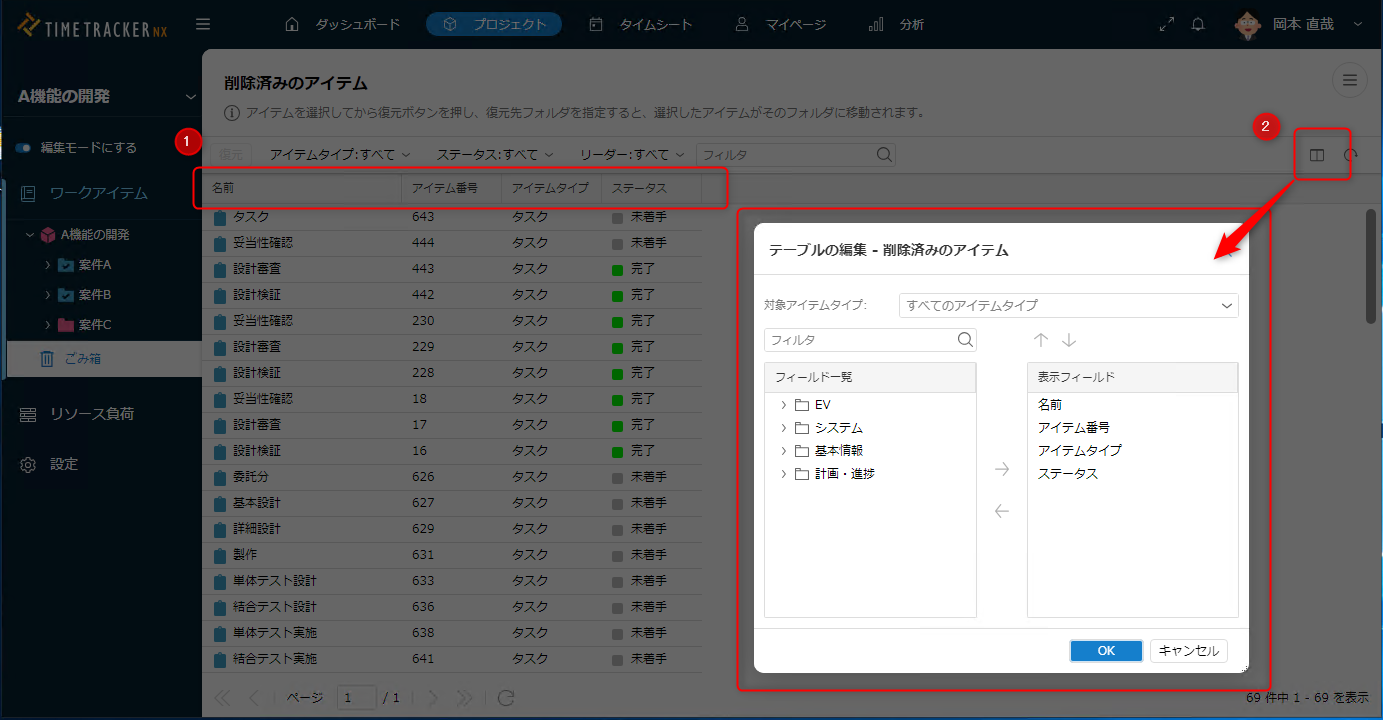Click the round list menu icon top-right
The width and height of the screenshot is (1383, 720).
pos(1349,81)
